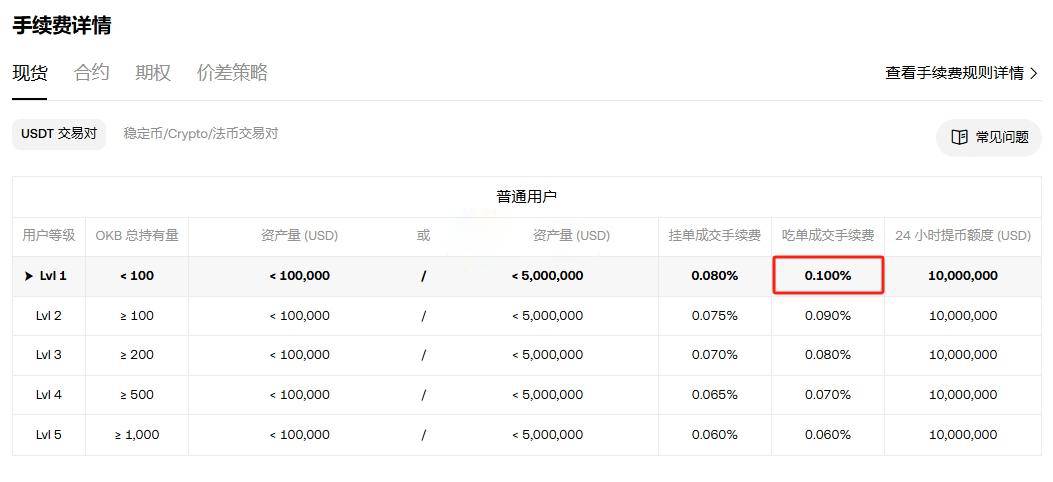Viewport: 1053px width, 482px height.
Task: Select the Lvl 3 row label
Action: click(x=49, y=355)
